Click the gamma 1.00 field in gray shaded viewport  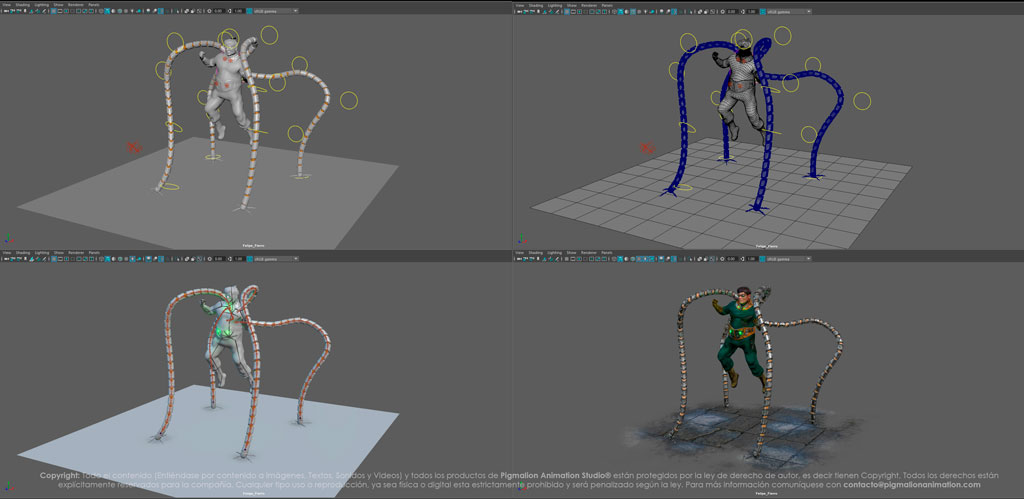pyautogui.click(x=238, y=11)
